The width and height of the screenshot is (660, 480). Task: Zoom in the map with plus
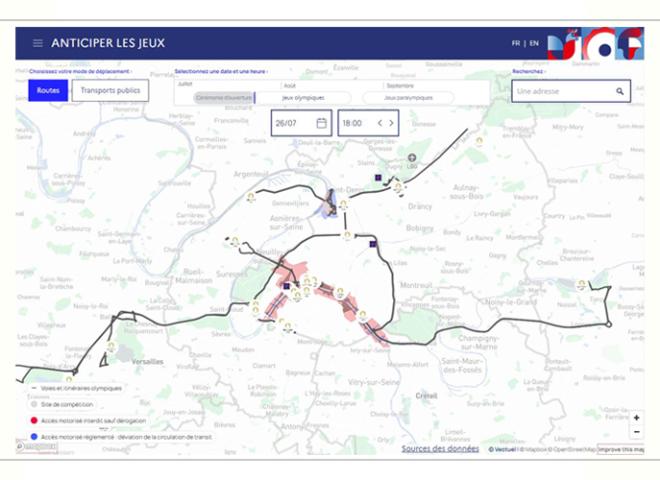(x=636, y=418)
